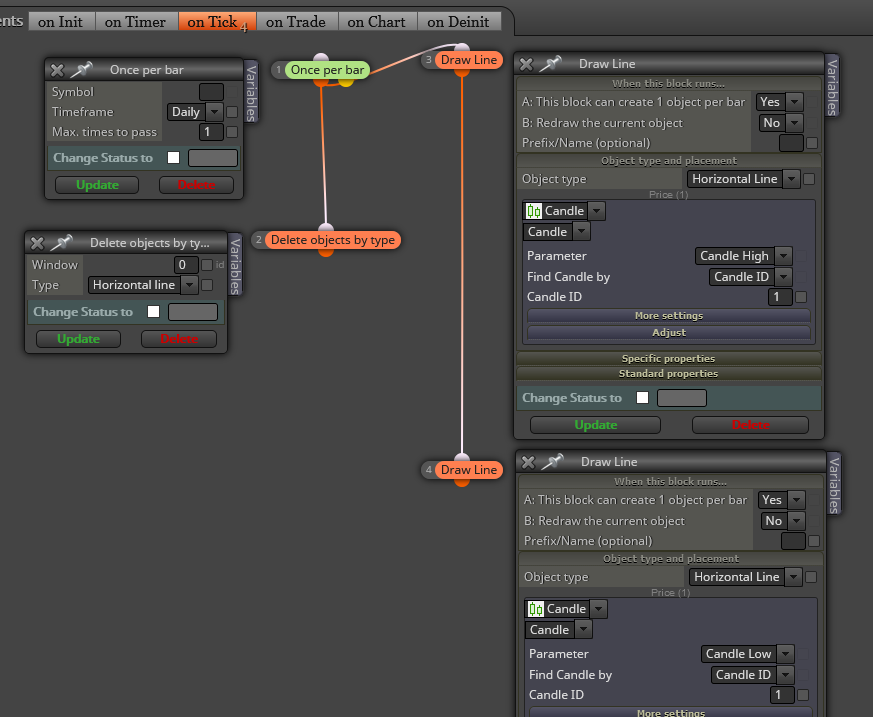
Task: Click the pin icon on Delete objects panel
Action: (62, 243)
